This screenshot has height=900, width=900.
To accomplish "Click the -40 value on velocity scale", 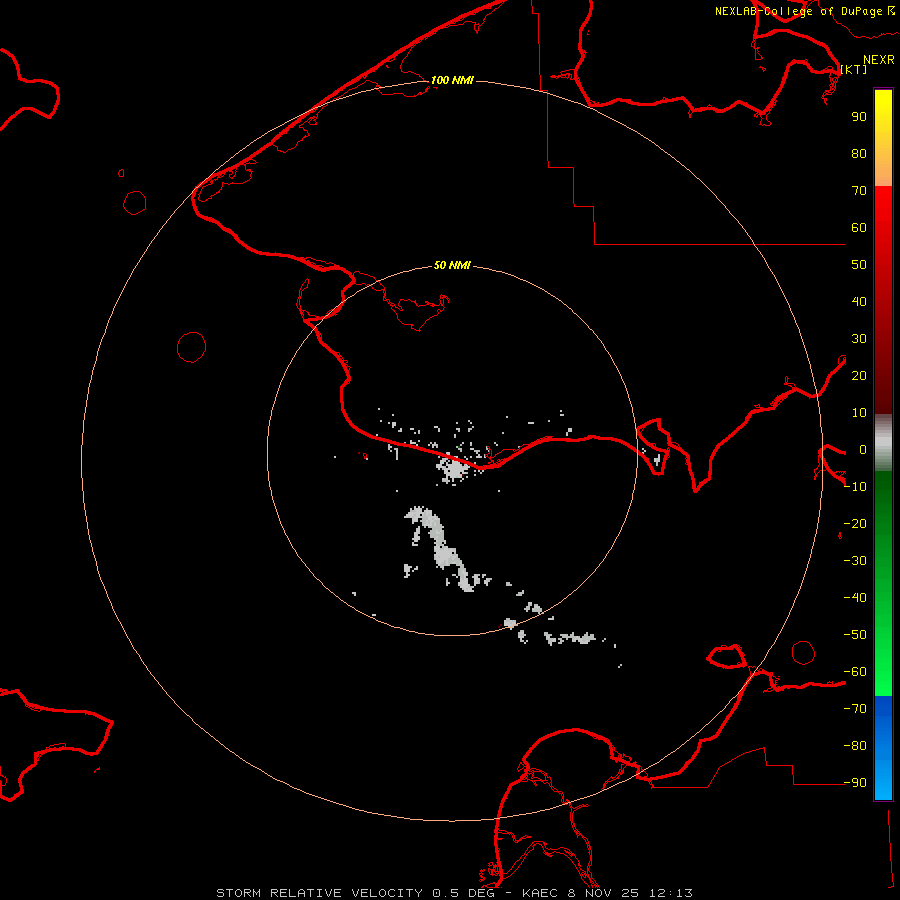I will (855, 598).
